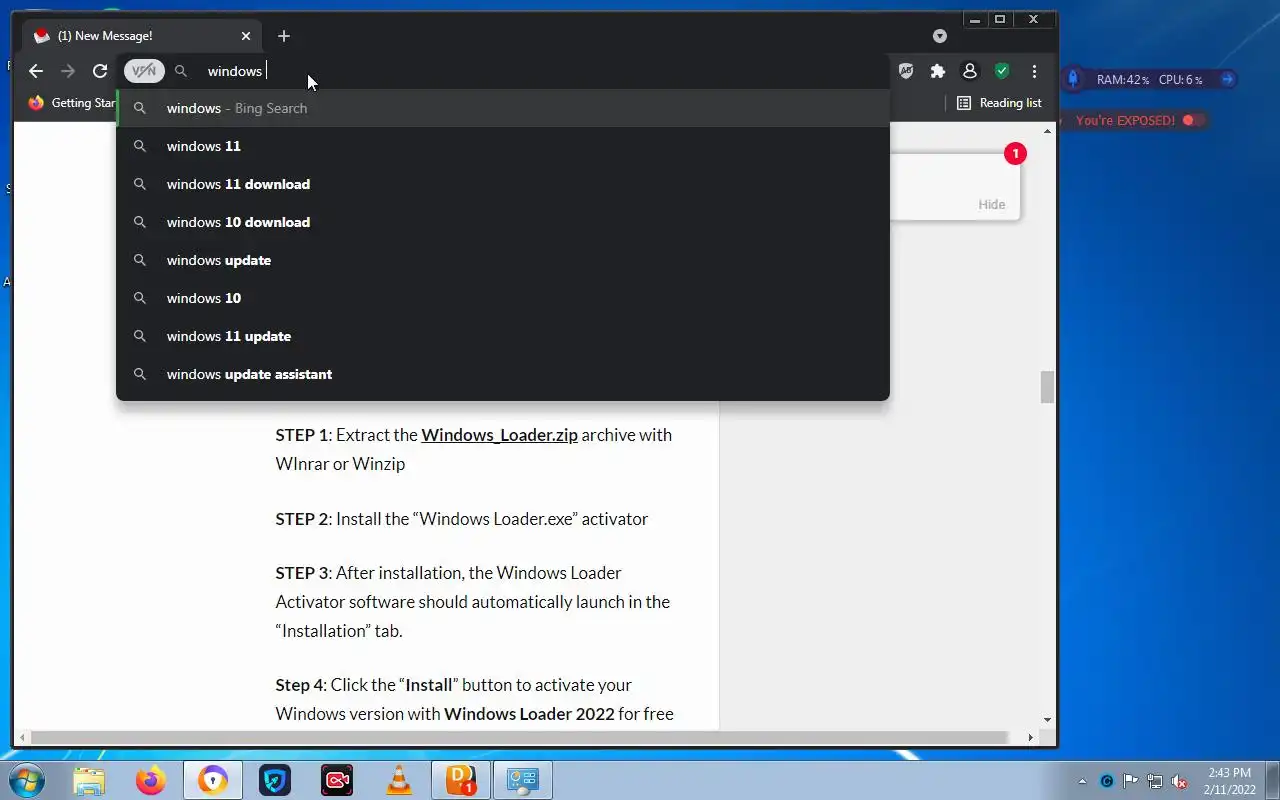This screenshot has height=800, width=1280.
Task: Click the blue 'C' tray icon
Action: click(x=1107, y=781)
